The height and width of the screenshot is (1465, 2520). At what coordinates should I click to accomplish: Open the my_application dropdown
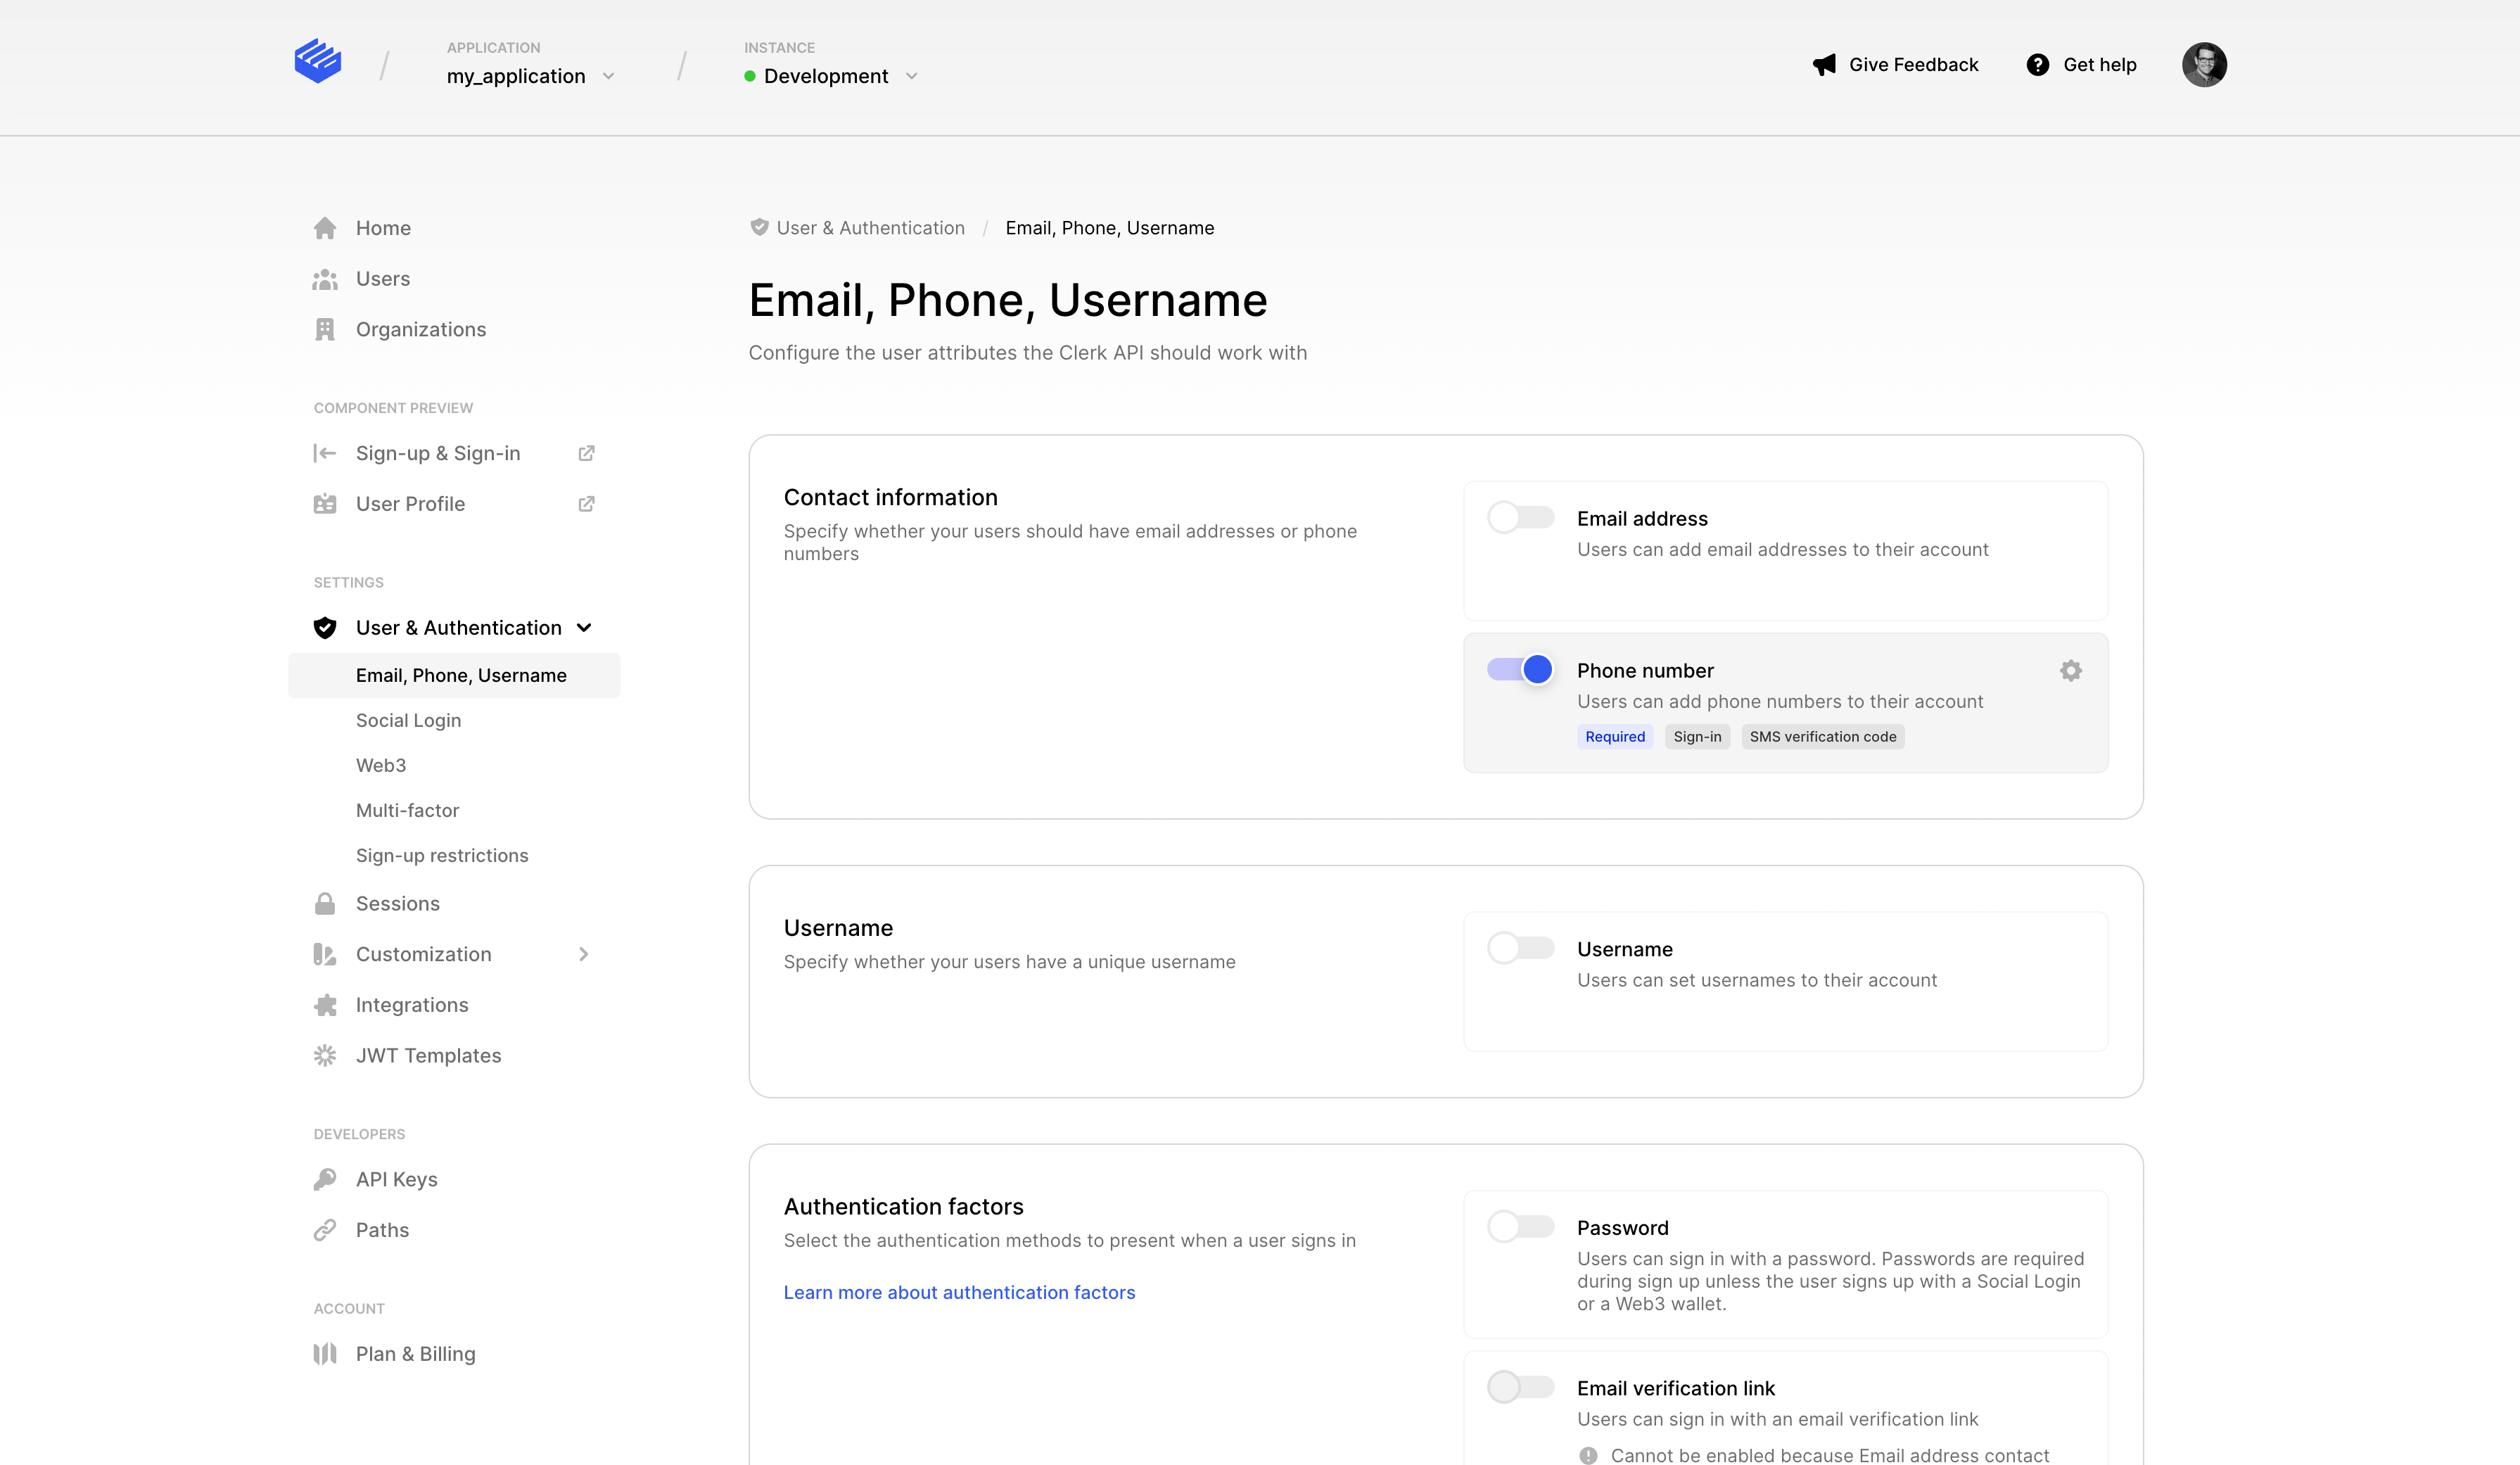(530, 76)
